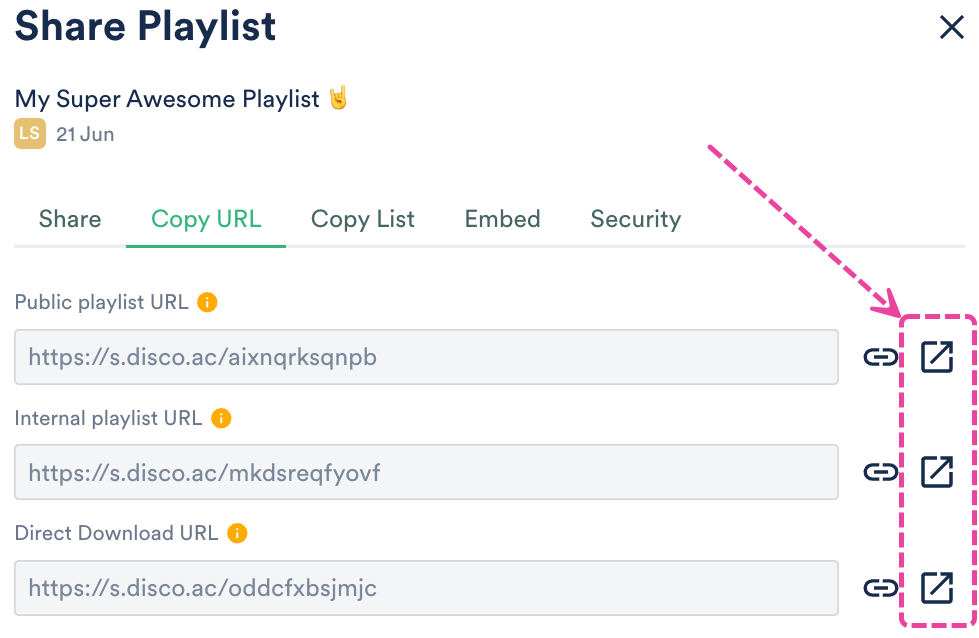Copy the Internal playlist URL link icon
This screenshot has width=979, height=638.
(x=881, y=472)
